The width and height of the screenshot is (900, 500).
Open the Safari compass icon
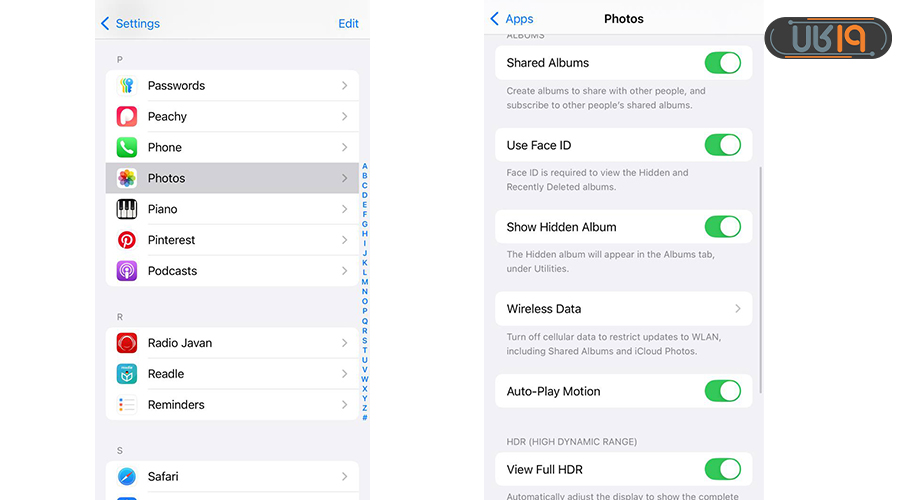click(x=127, y=477)
